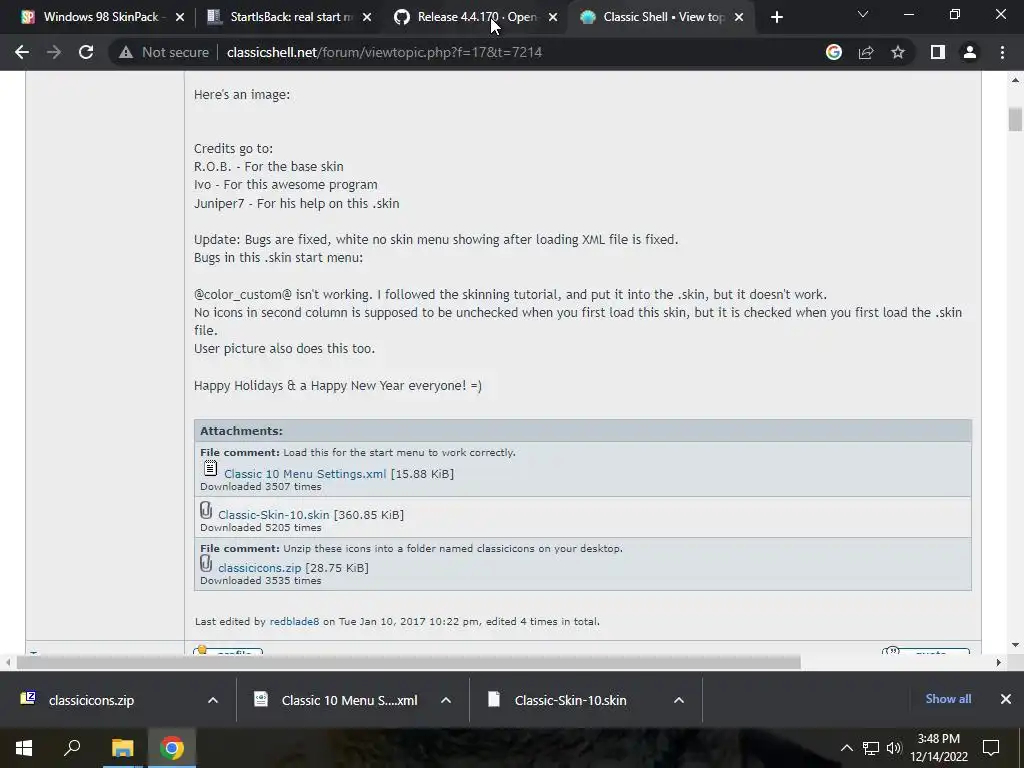Click the forward navigation arrow
1024x768 pixels.
click(54, 52)
